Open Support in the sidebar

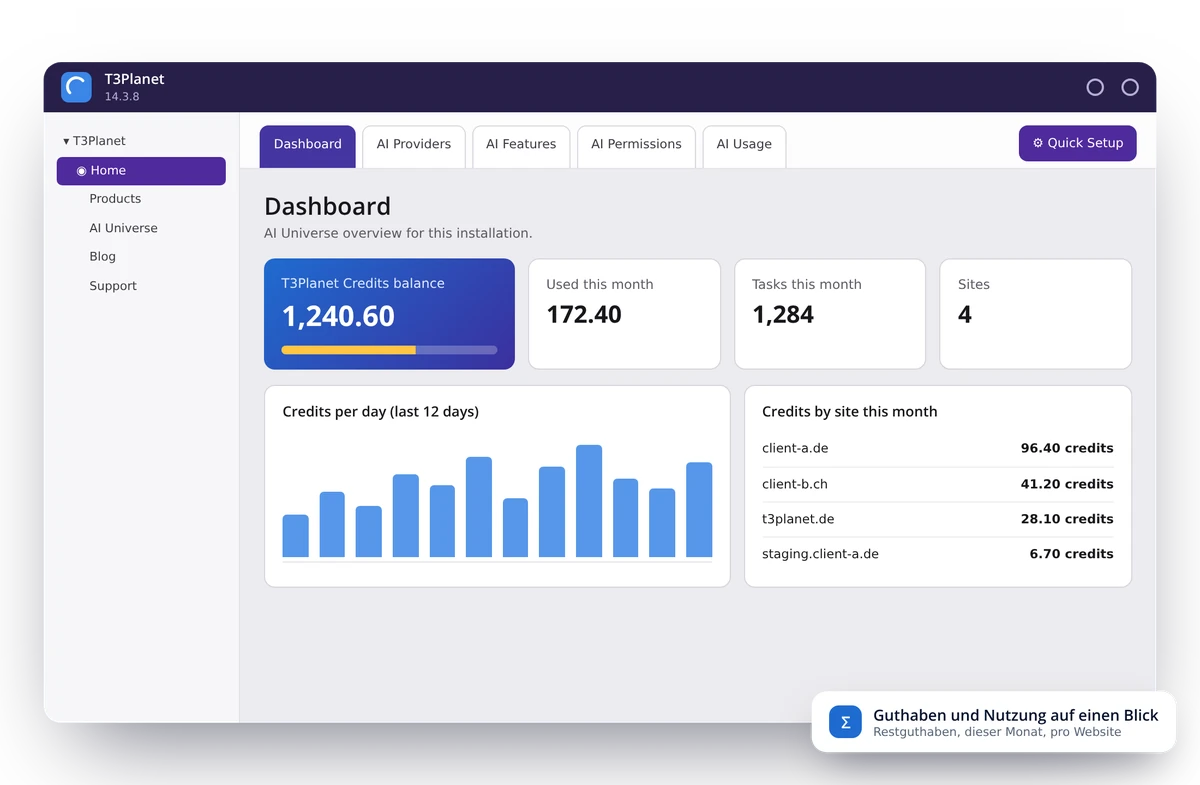[113, 286]
